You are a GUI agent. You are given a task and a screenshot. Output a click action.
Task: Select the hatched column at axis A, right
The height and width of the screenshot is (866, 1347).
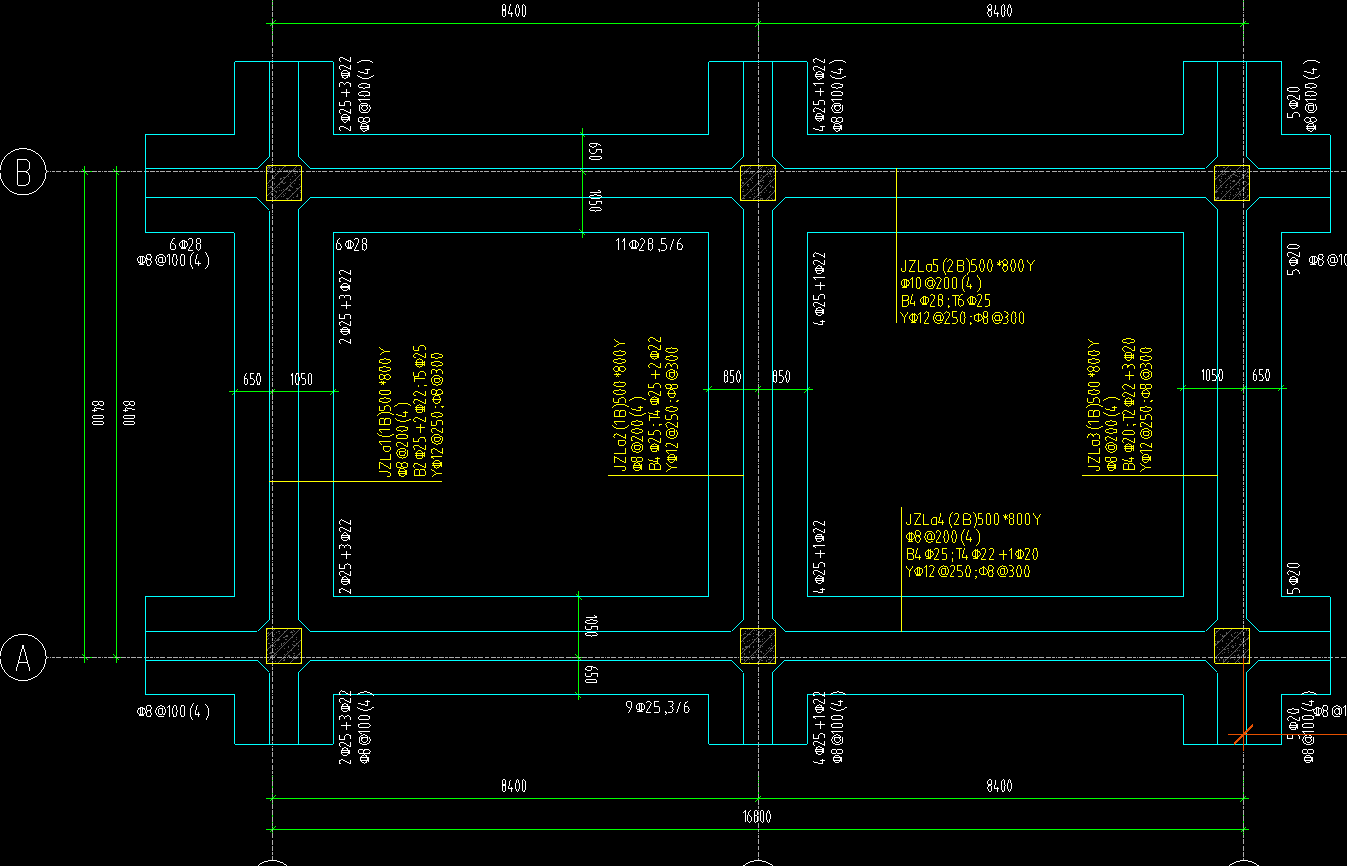1232,645
